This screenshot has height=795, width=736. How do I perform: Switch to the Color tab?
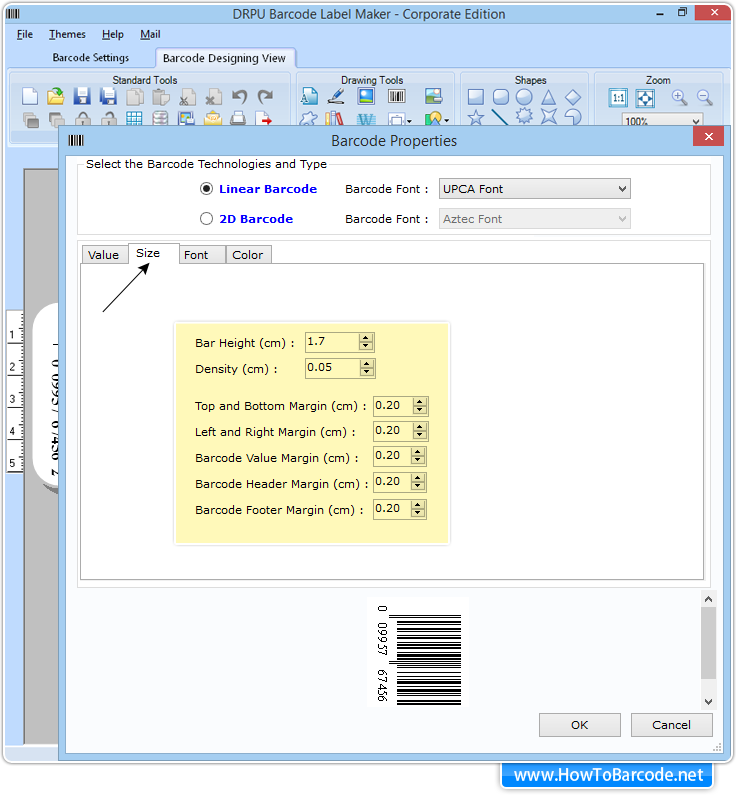(x=248, y=255)
